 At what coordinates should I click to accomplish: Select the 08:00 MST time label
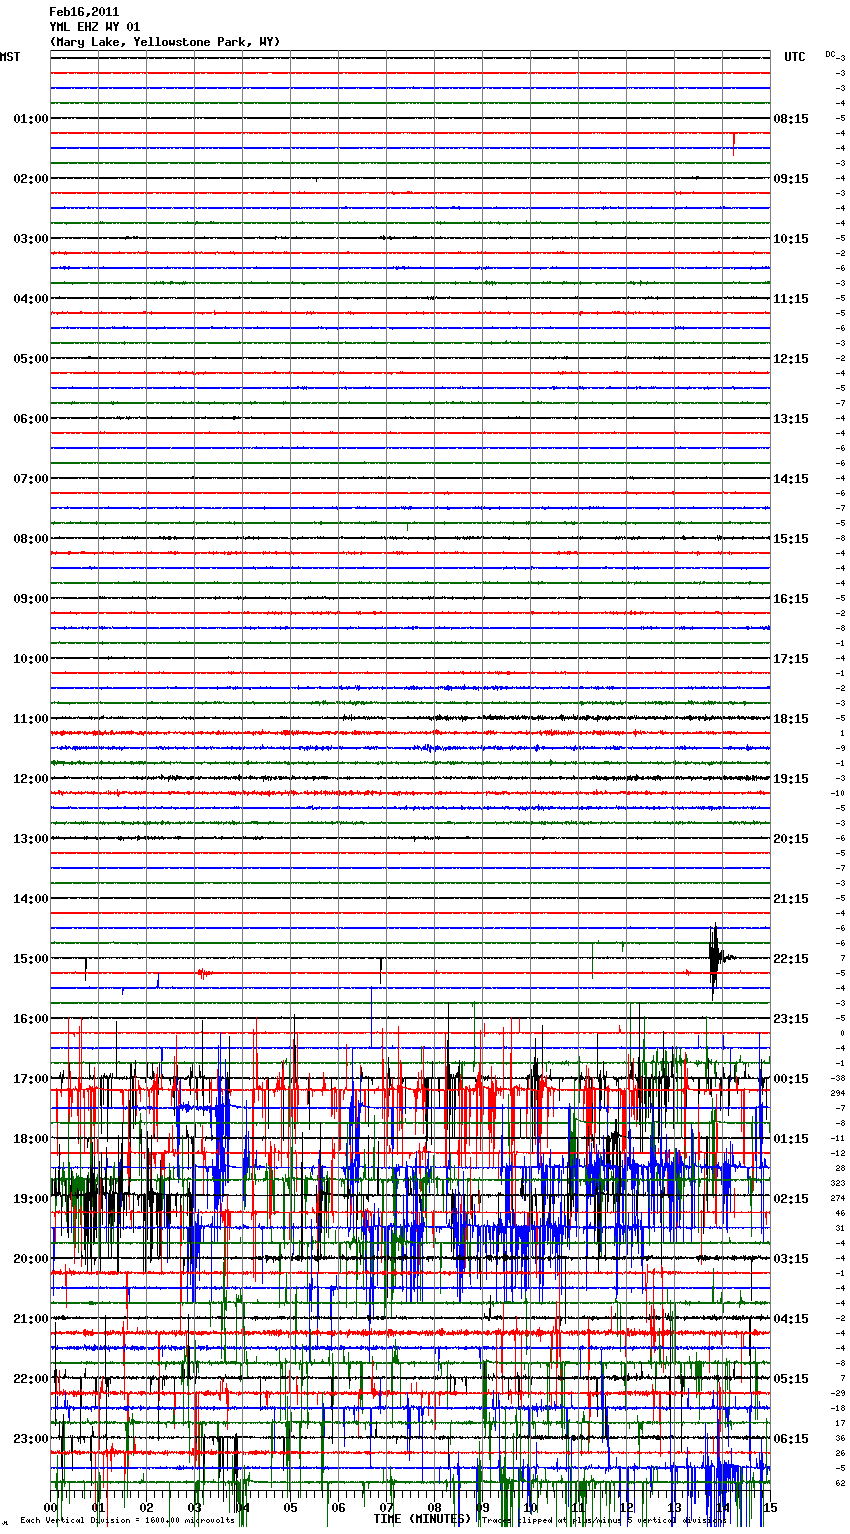30,539
